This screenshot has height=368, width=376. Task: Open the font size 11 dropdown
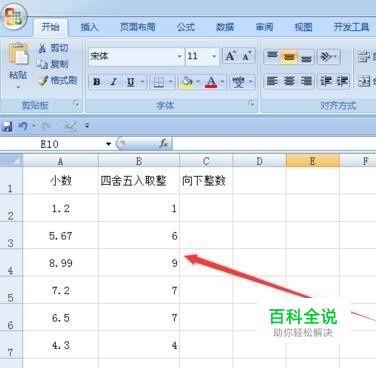214,56
